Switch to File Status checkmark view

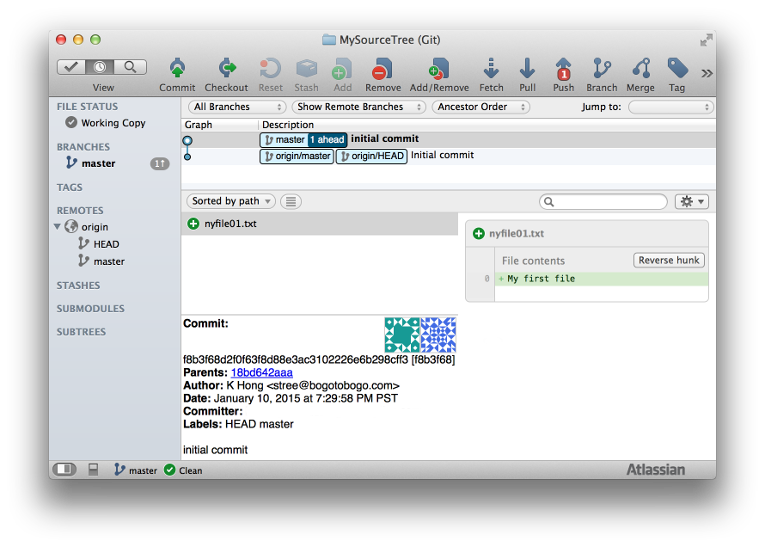[71, 67]
